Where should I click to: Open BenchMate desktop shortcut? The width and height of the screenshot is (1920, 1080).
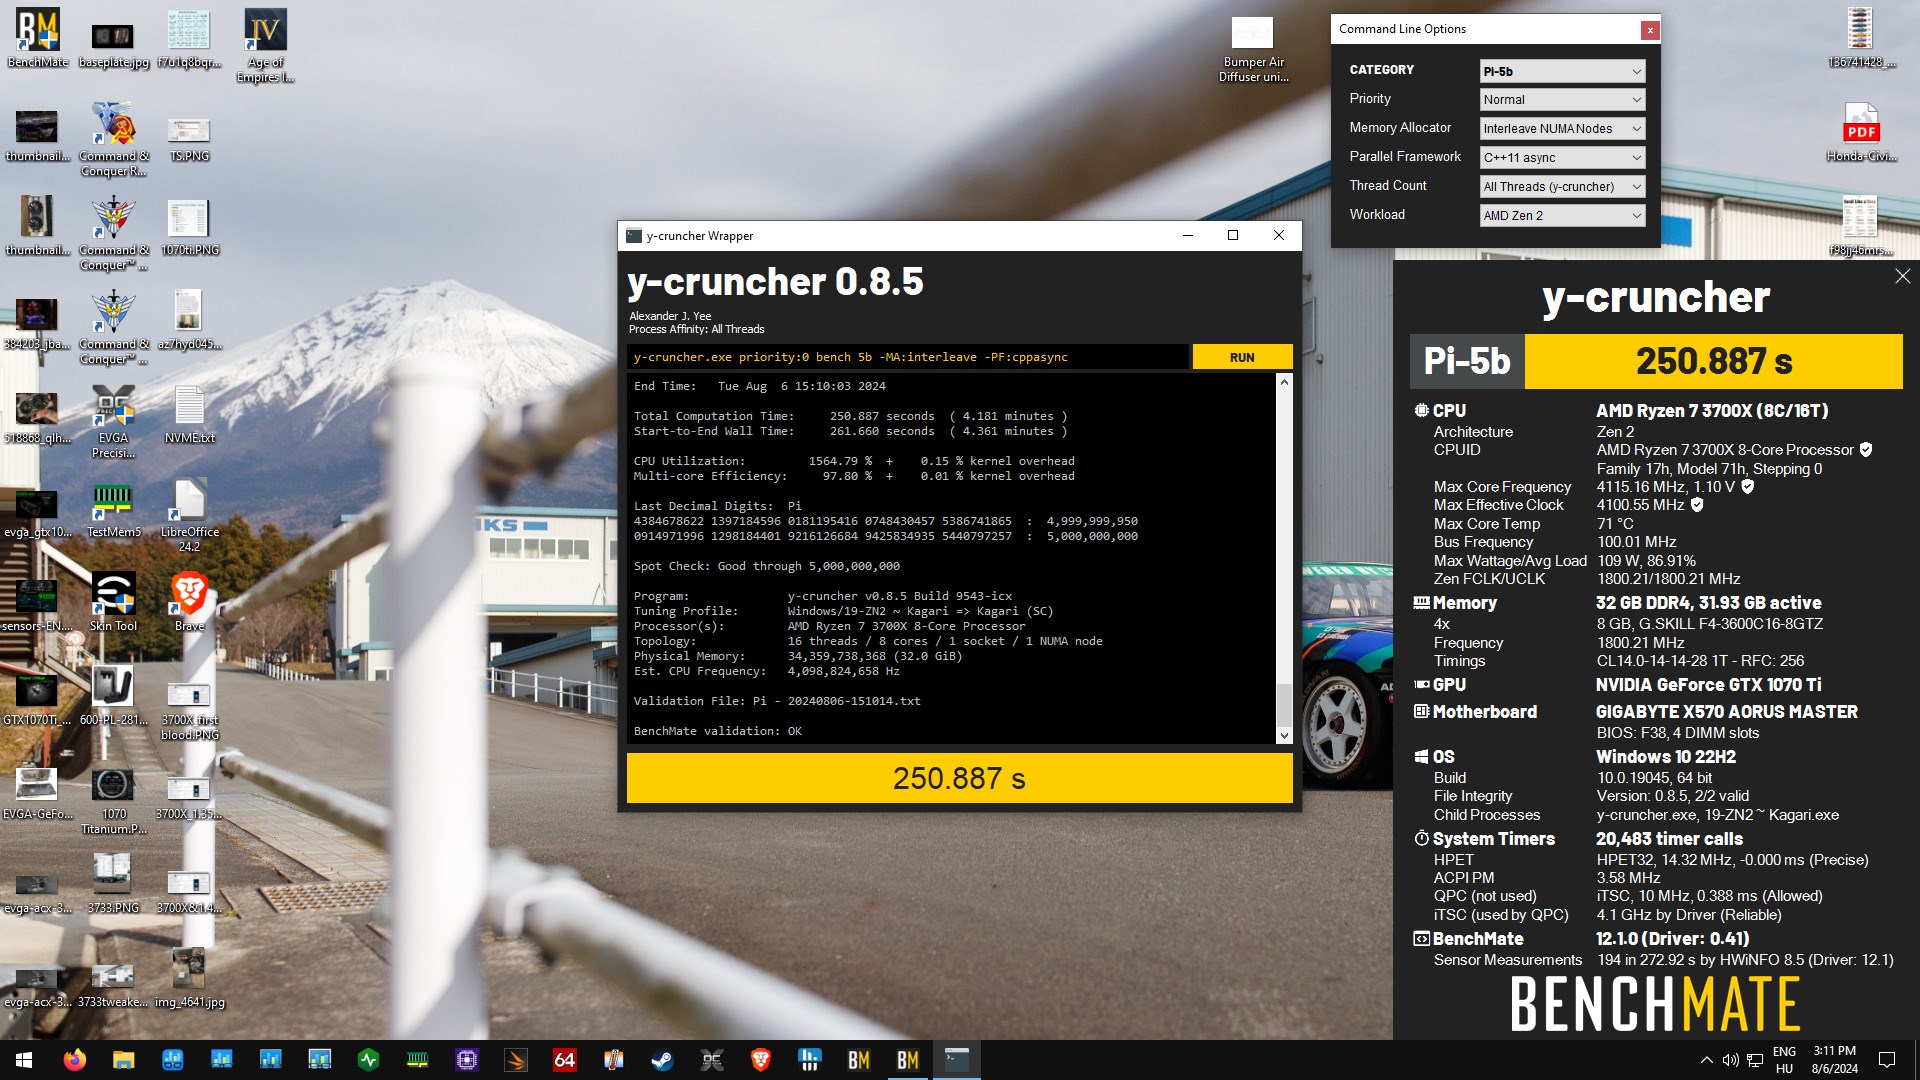[x=38, y=38]
